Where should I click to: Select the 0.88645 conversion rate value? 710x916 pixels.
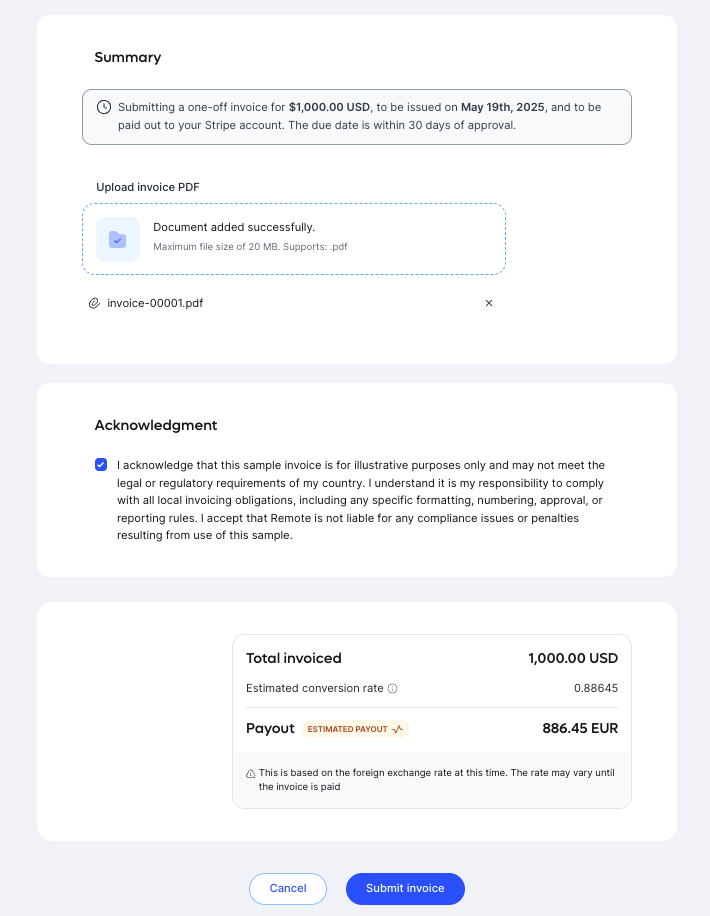coord(596,688)
